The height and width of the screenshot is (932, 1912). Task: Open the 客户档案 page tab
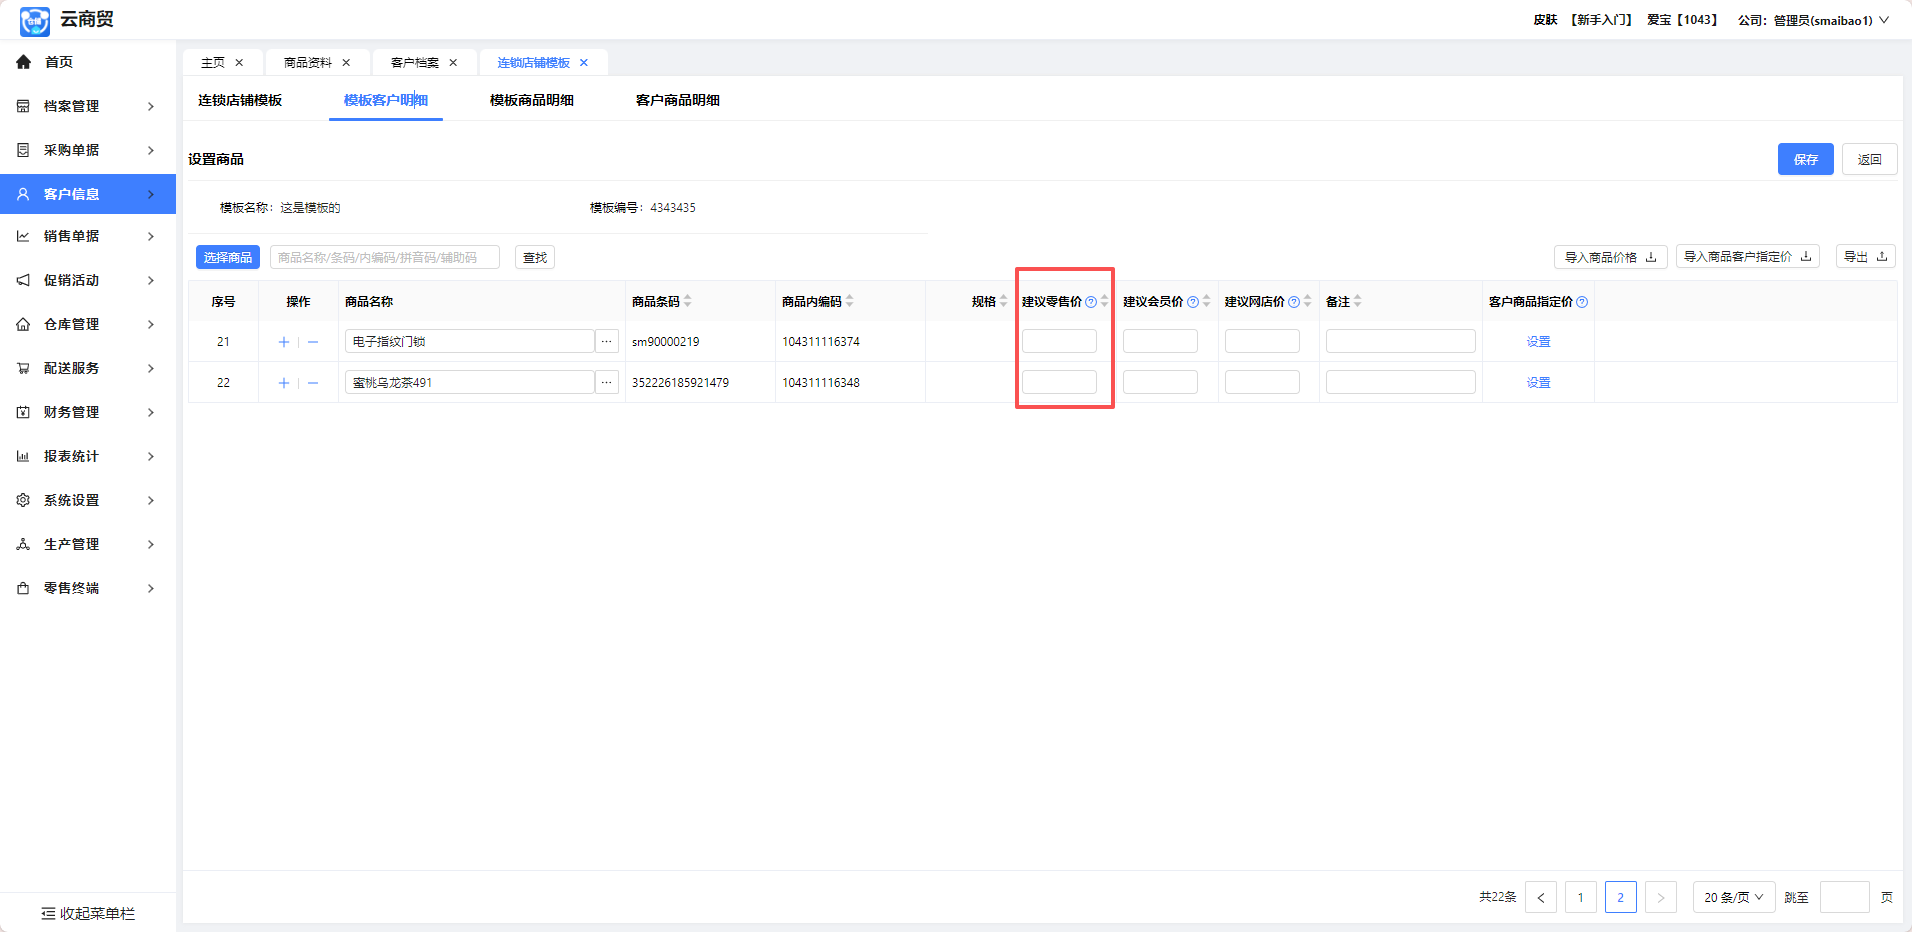pos(415,63)
